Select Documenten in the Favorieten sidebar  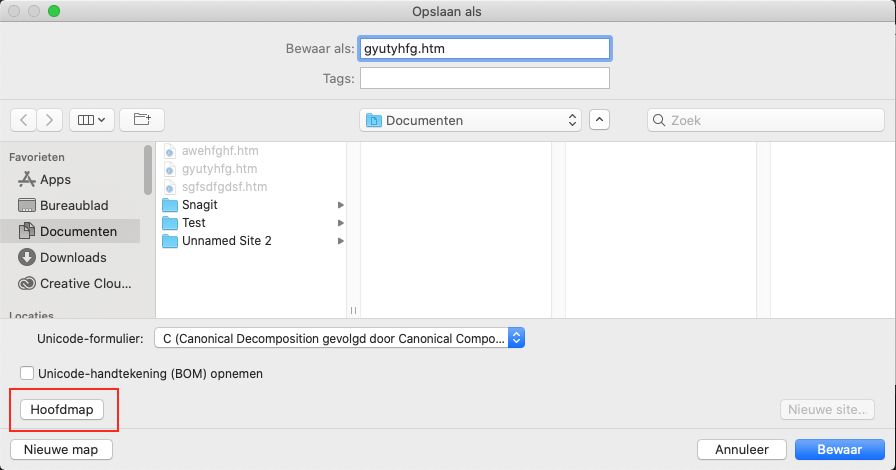[x=77, y=232]
